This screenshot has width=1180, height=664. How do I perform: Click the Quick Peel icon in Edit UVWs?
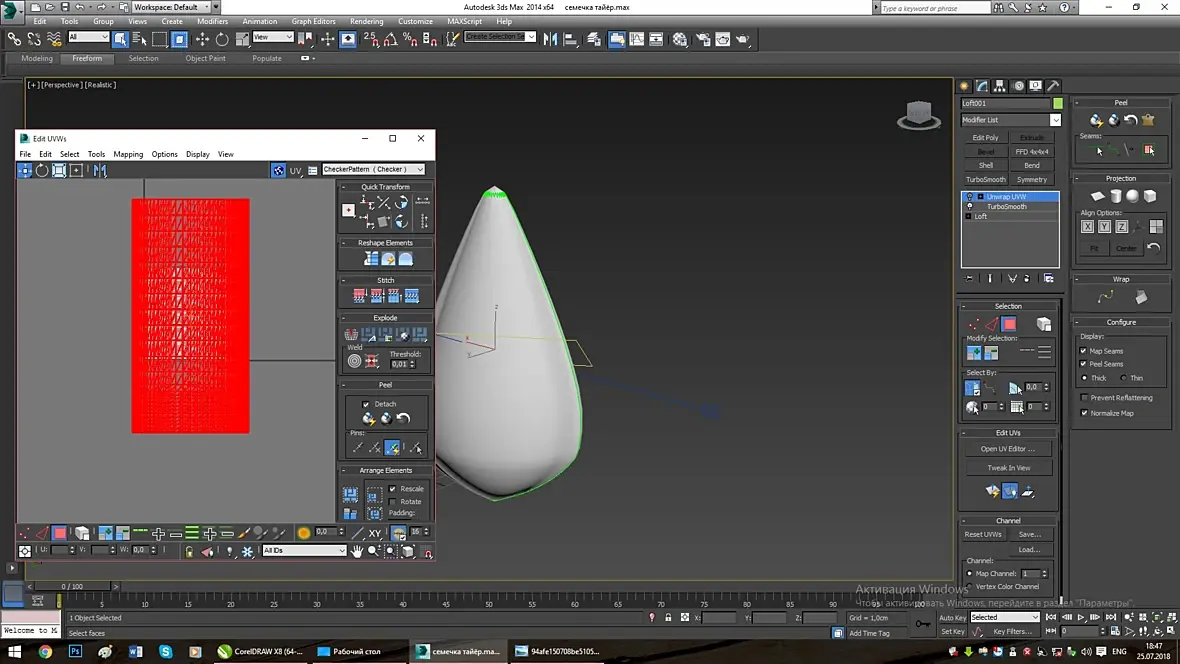pos(369,419)
